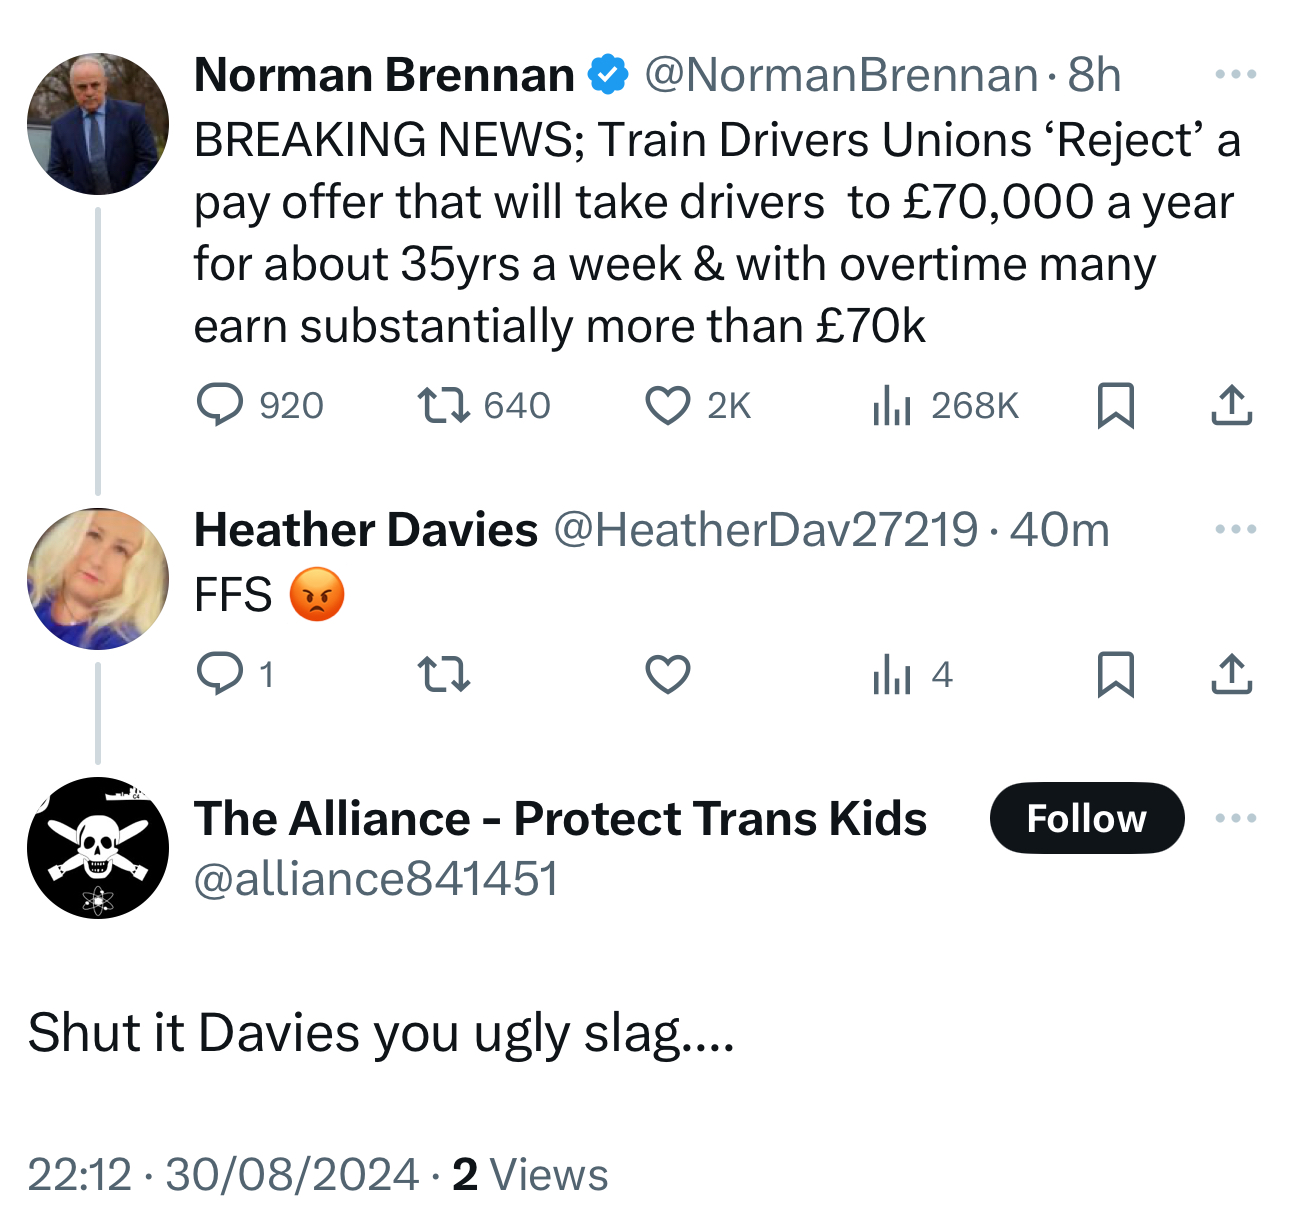Viewport: 1290px width, 1214px height.
Task: Like Norman Brennan's tweet
Action: click(667, 406)
